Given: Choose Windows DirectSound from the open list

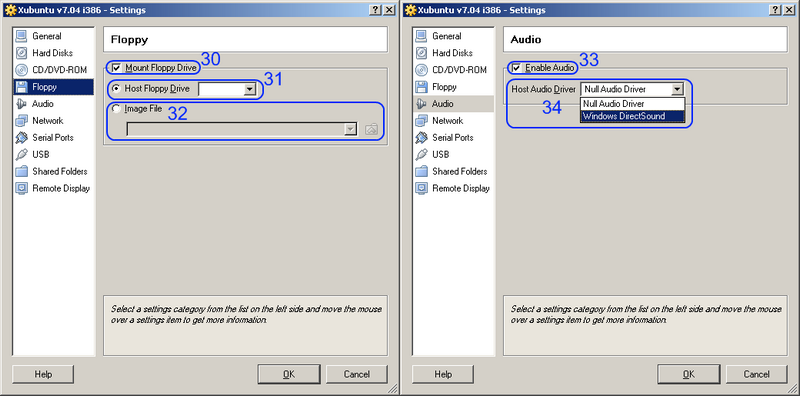Looking at the screenshot, I should point(632,116).
